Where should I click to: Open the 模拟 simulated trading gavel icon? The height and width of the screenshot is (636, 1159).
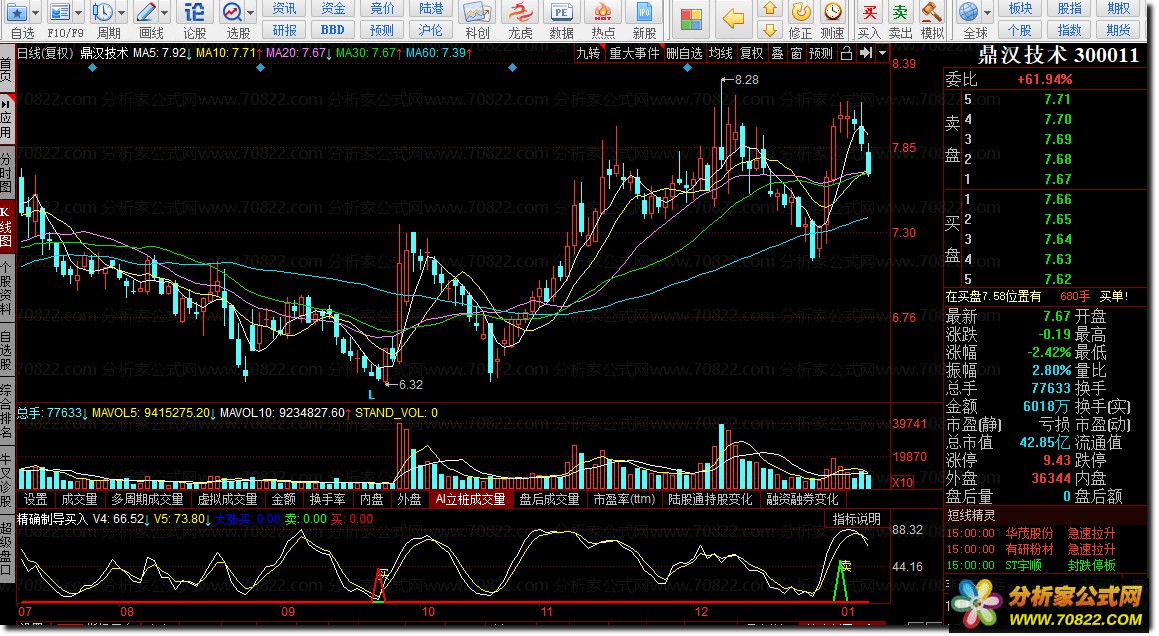(x=931, y=13)
